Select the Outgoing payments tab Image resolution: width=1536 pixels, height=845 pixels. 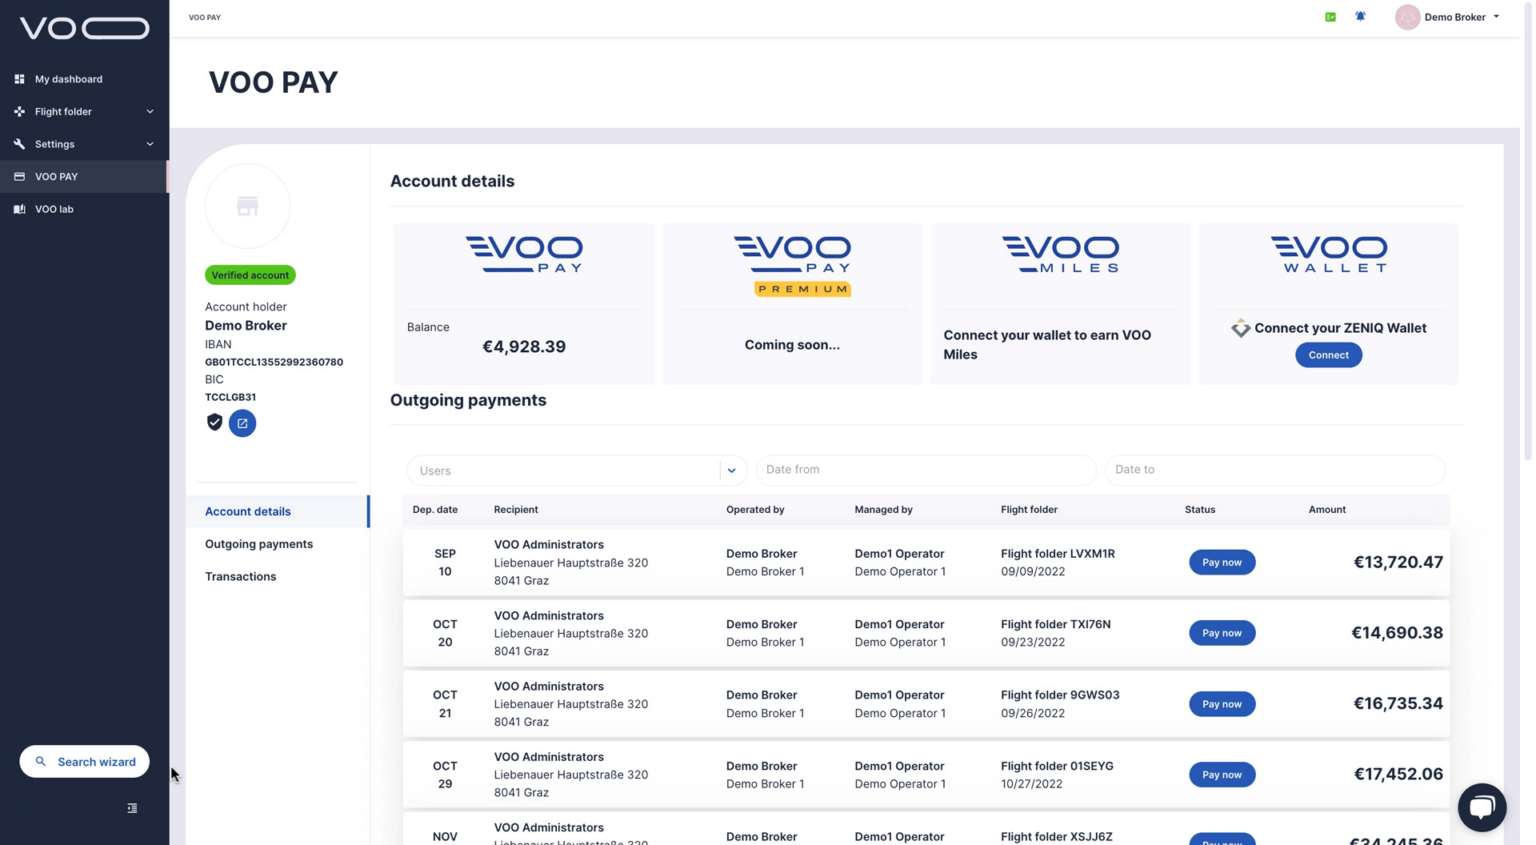[258, 544]
